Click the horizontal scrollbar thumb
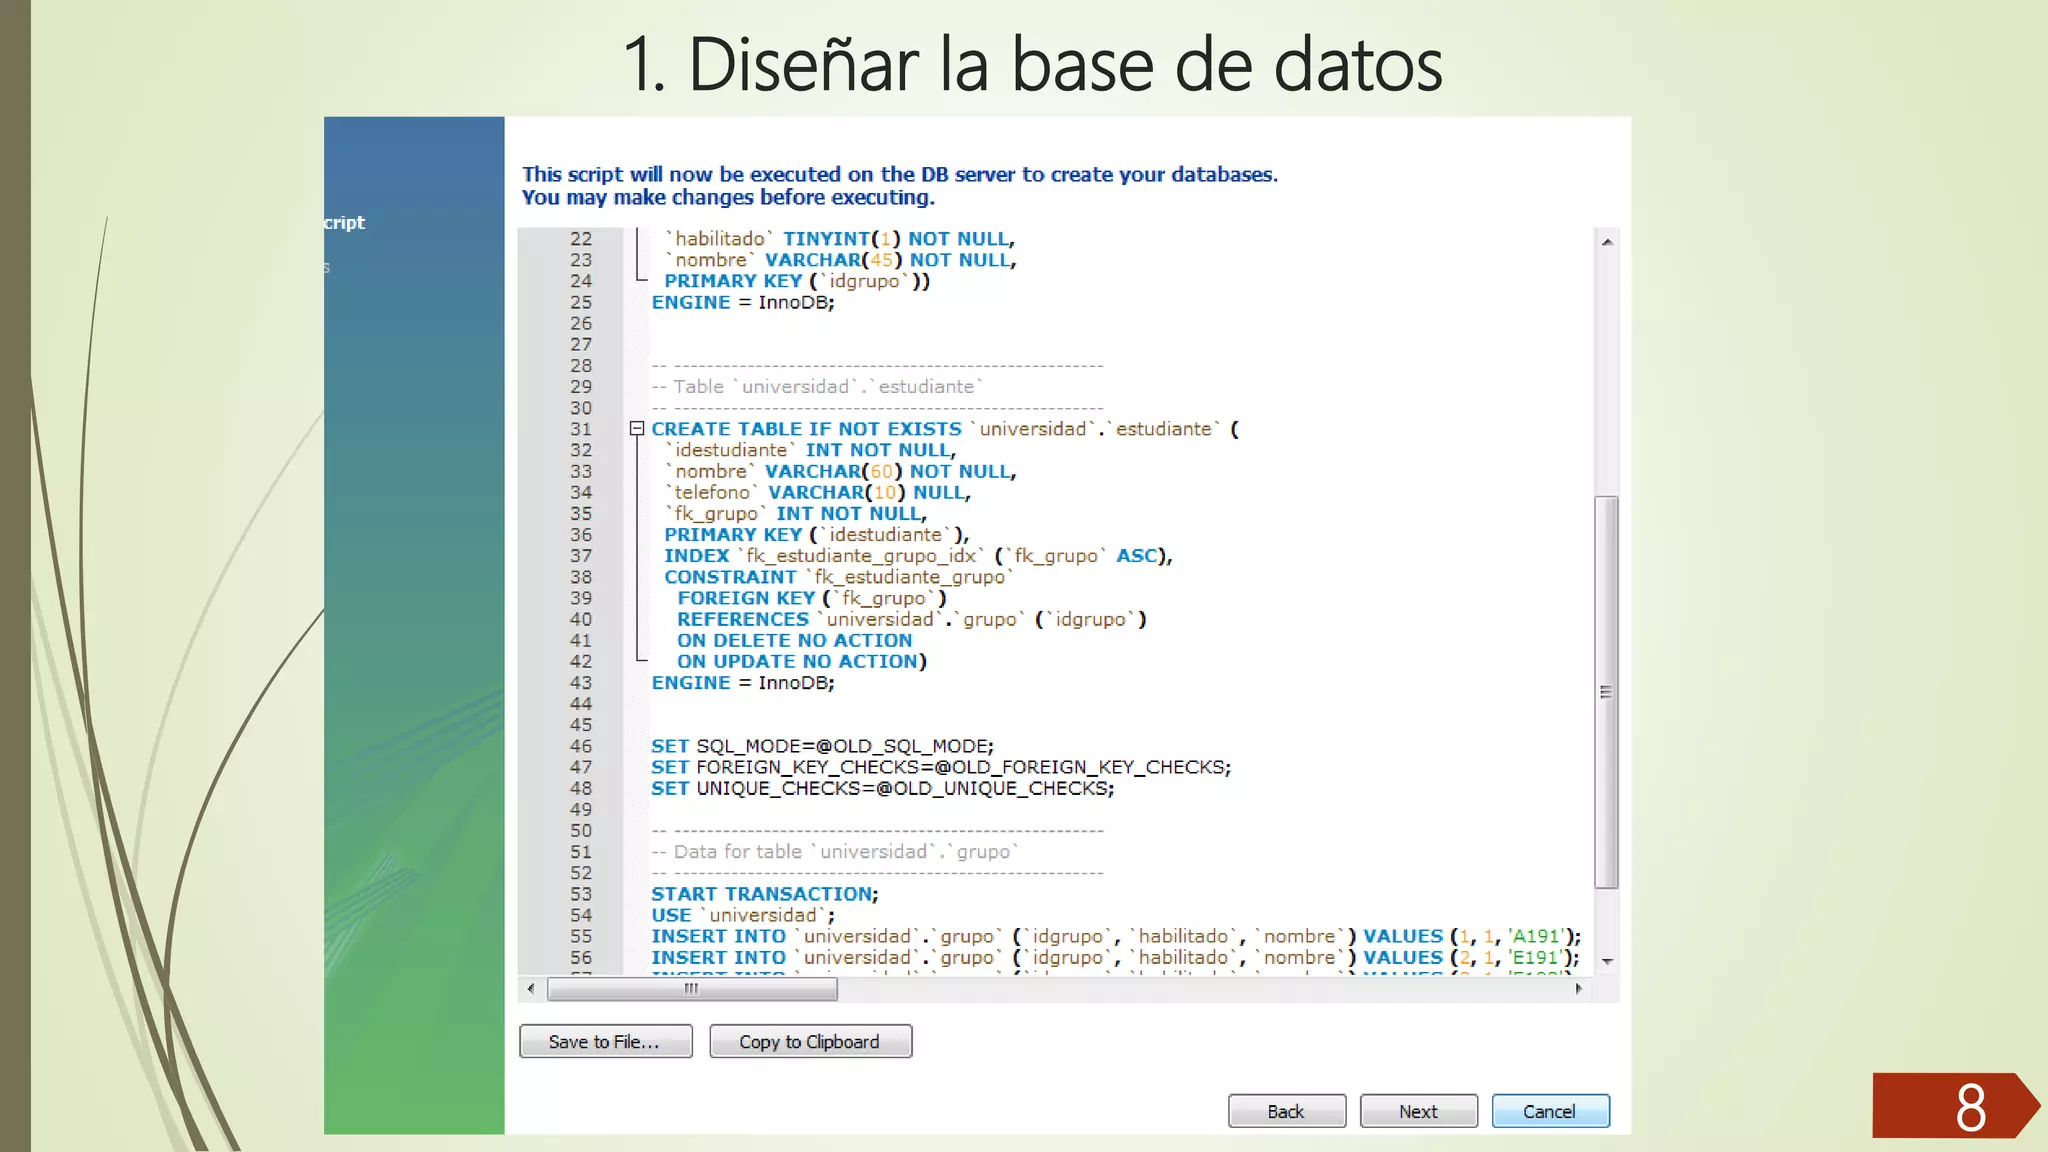This screenshot has width=2048, height=1152. pos(692,989)
